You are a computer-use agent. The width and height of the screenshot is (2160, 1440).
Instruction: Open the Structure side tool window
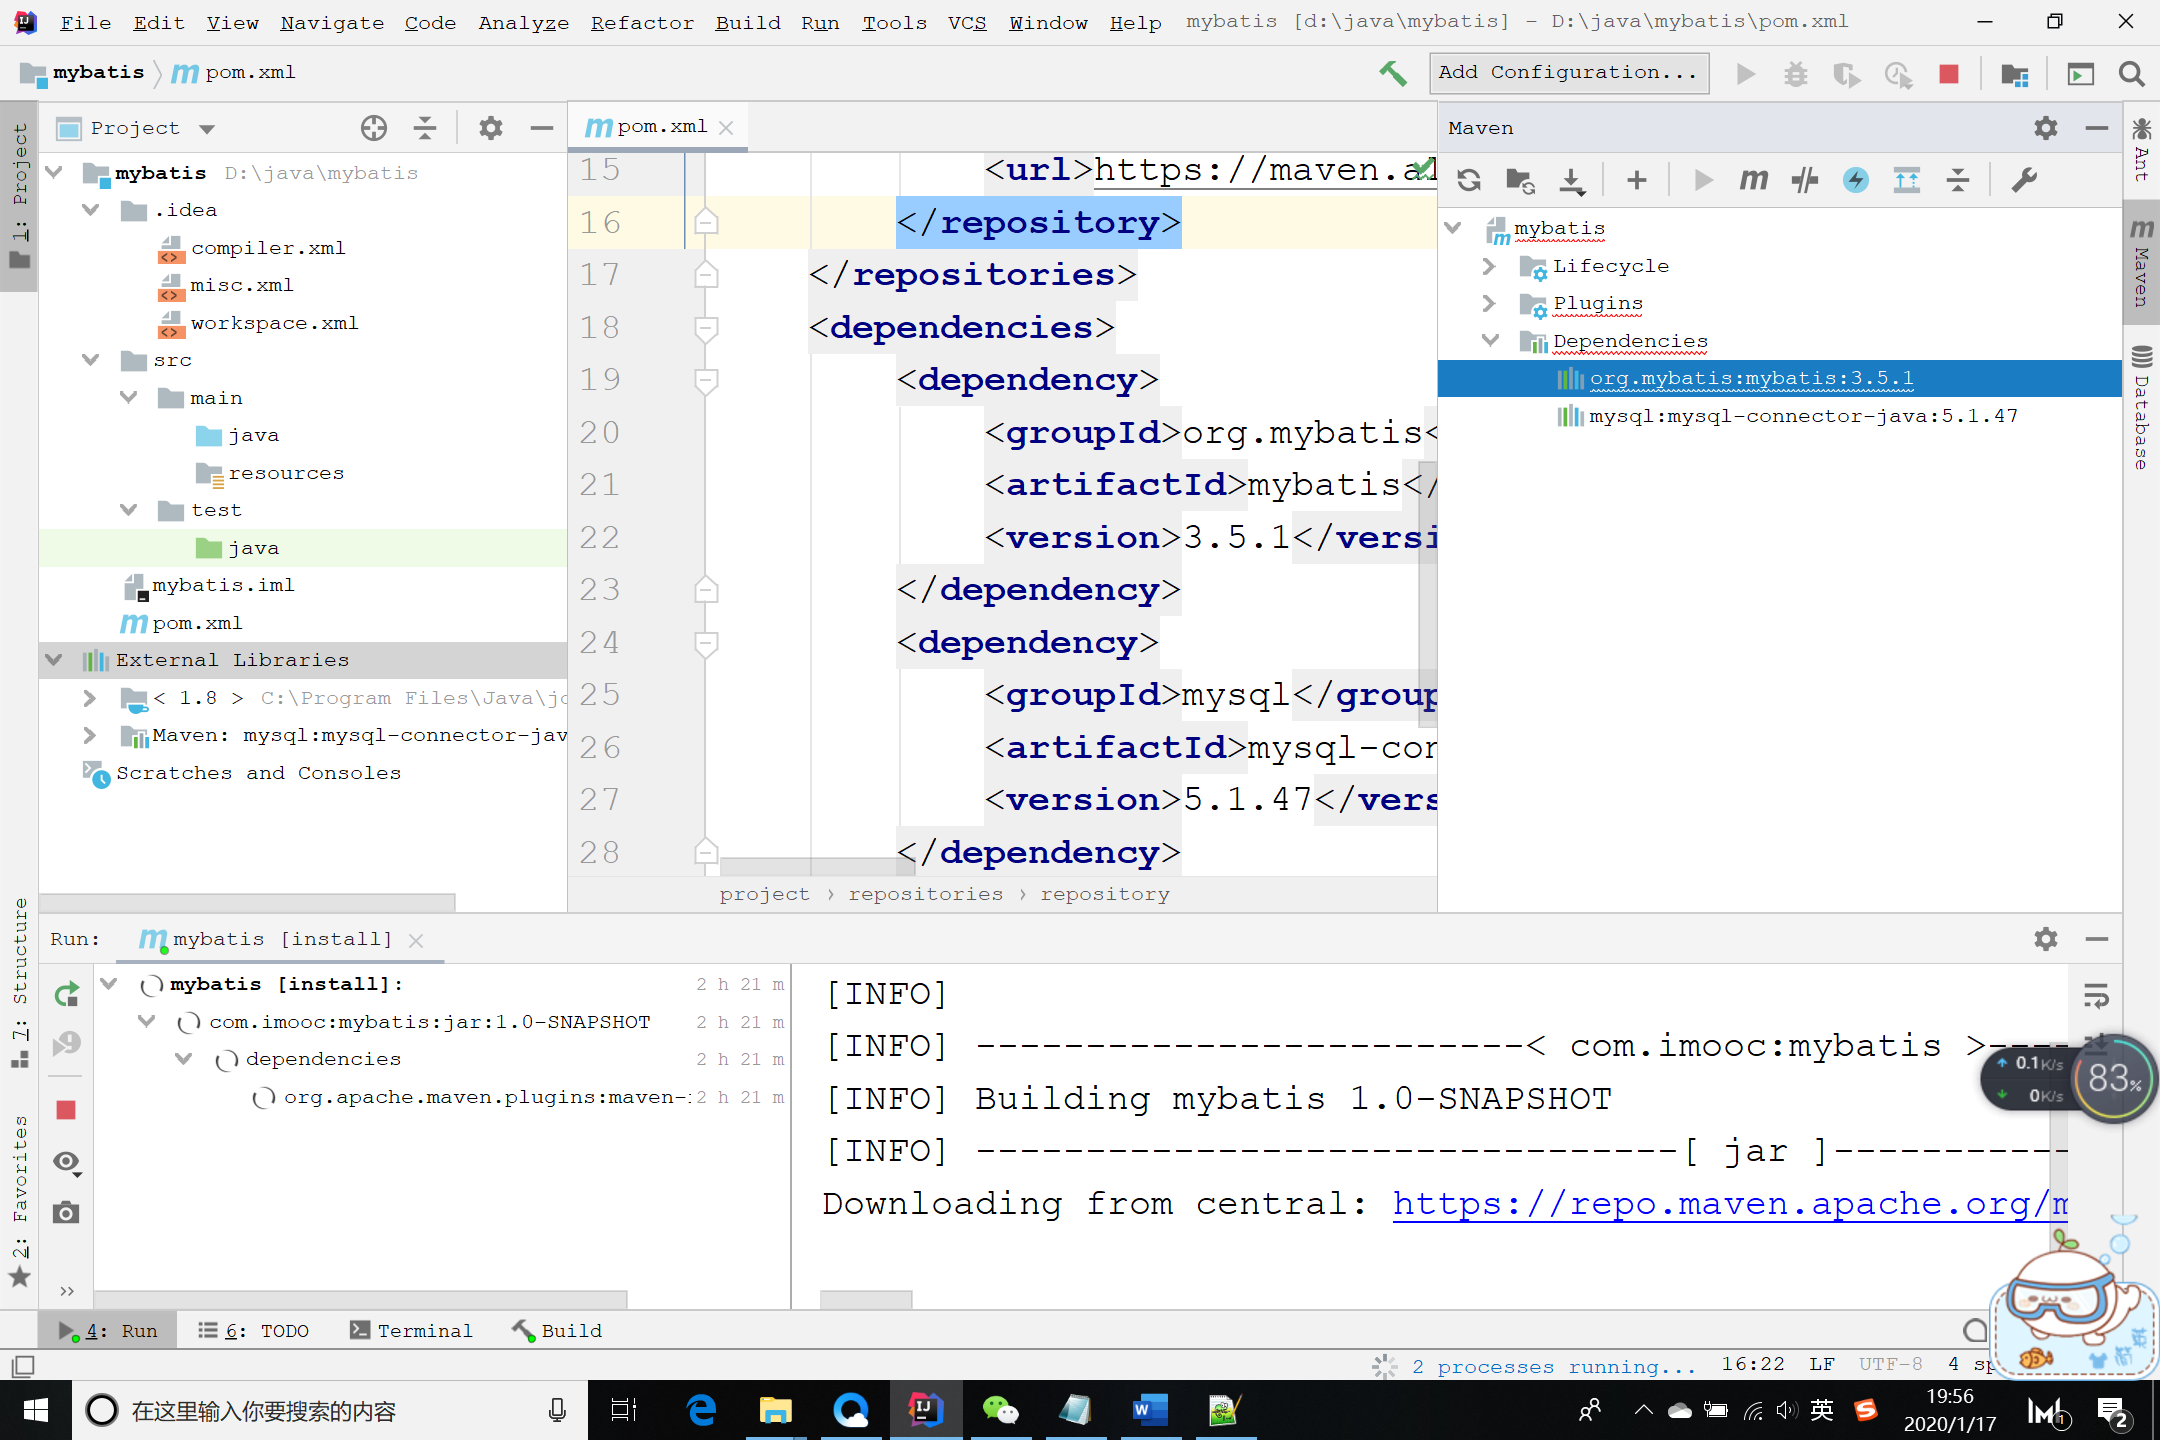click(19, 983)
